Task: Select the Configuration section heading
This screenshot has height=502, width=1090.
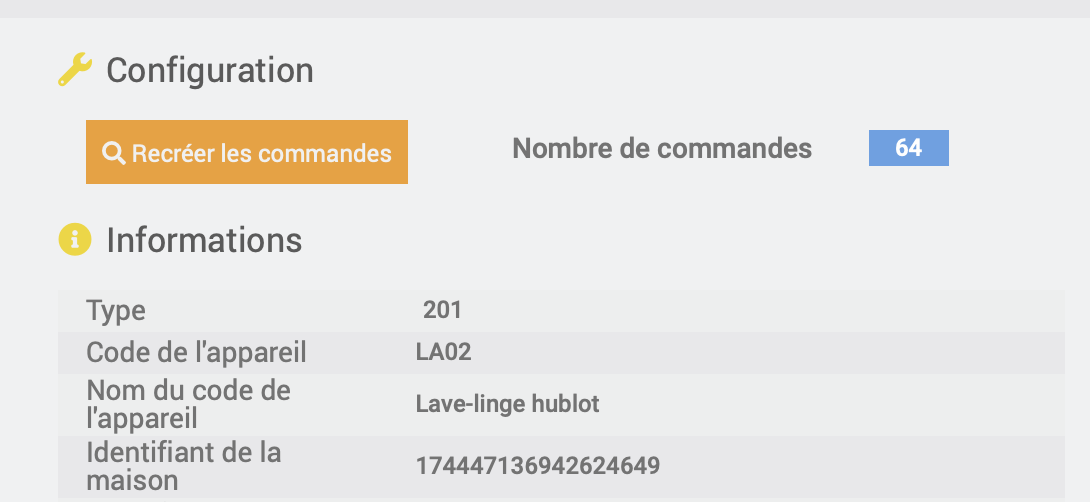Action: 209,70
